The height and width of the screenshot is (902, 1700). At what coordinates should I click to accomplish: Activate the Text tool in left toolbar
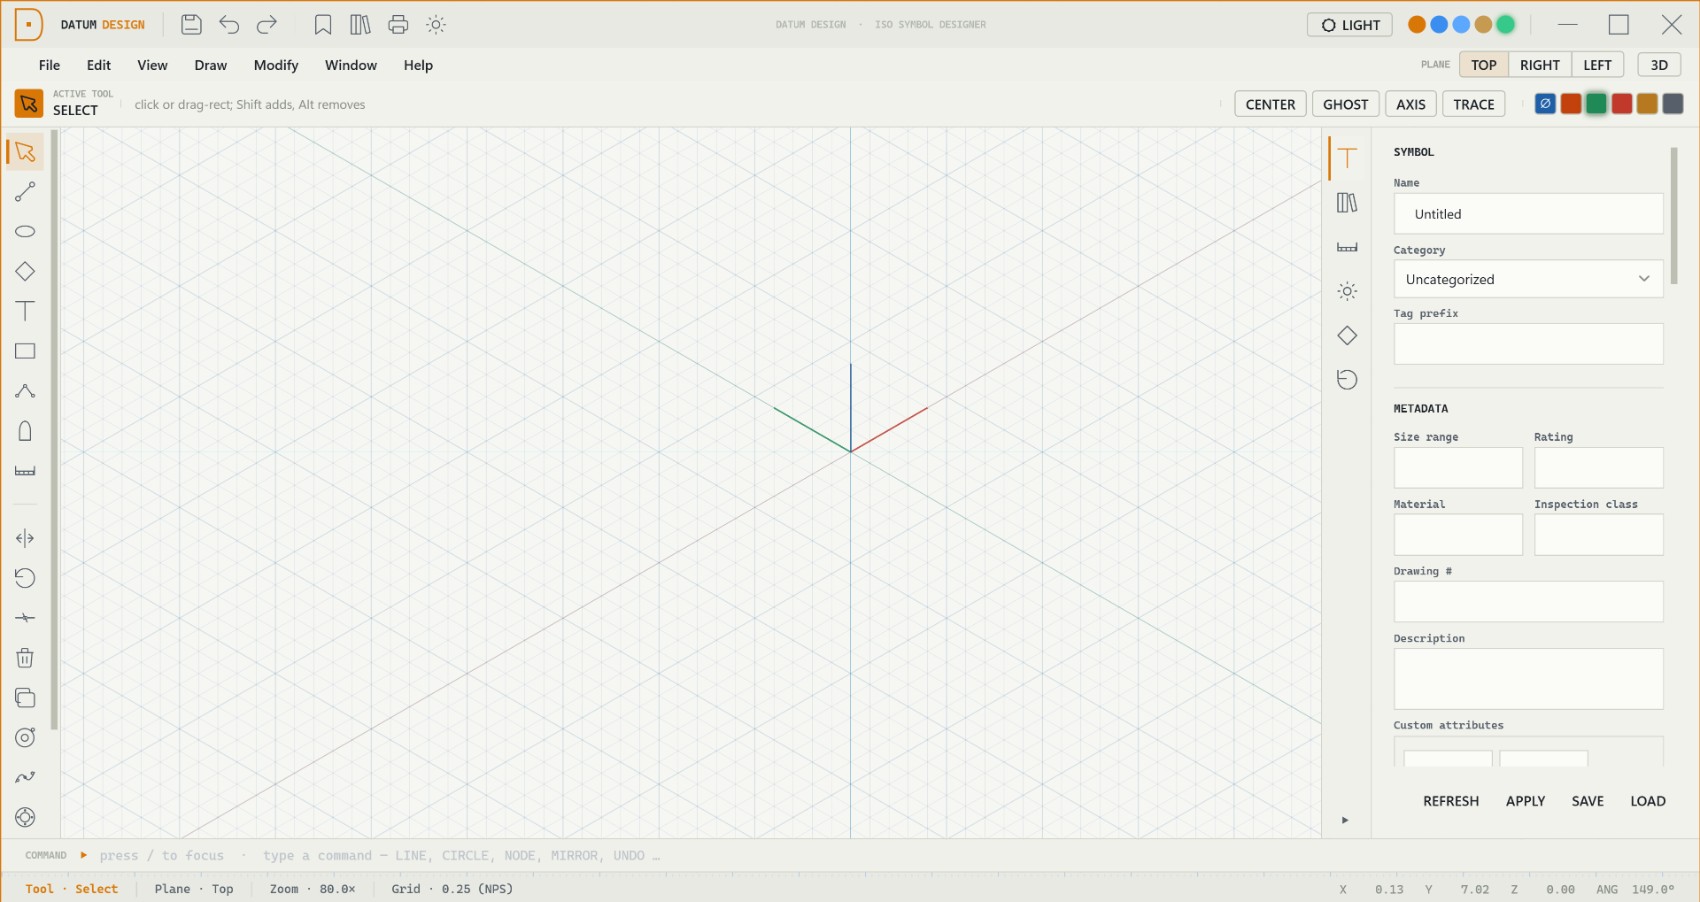tap(25, 312)
